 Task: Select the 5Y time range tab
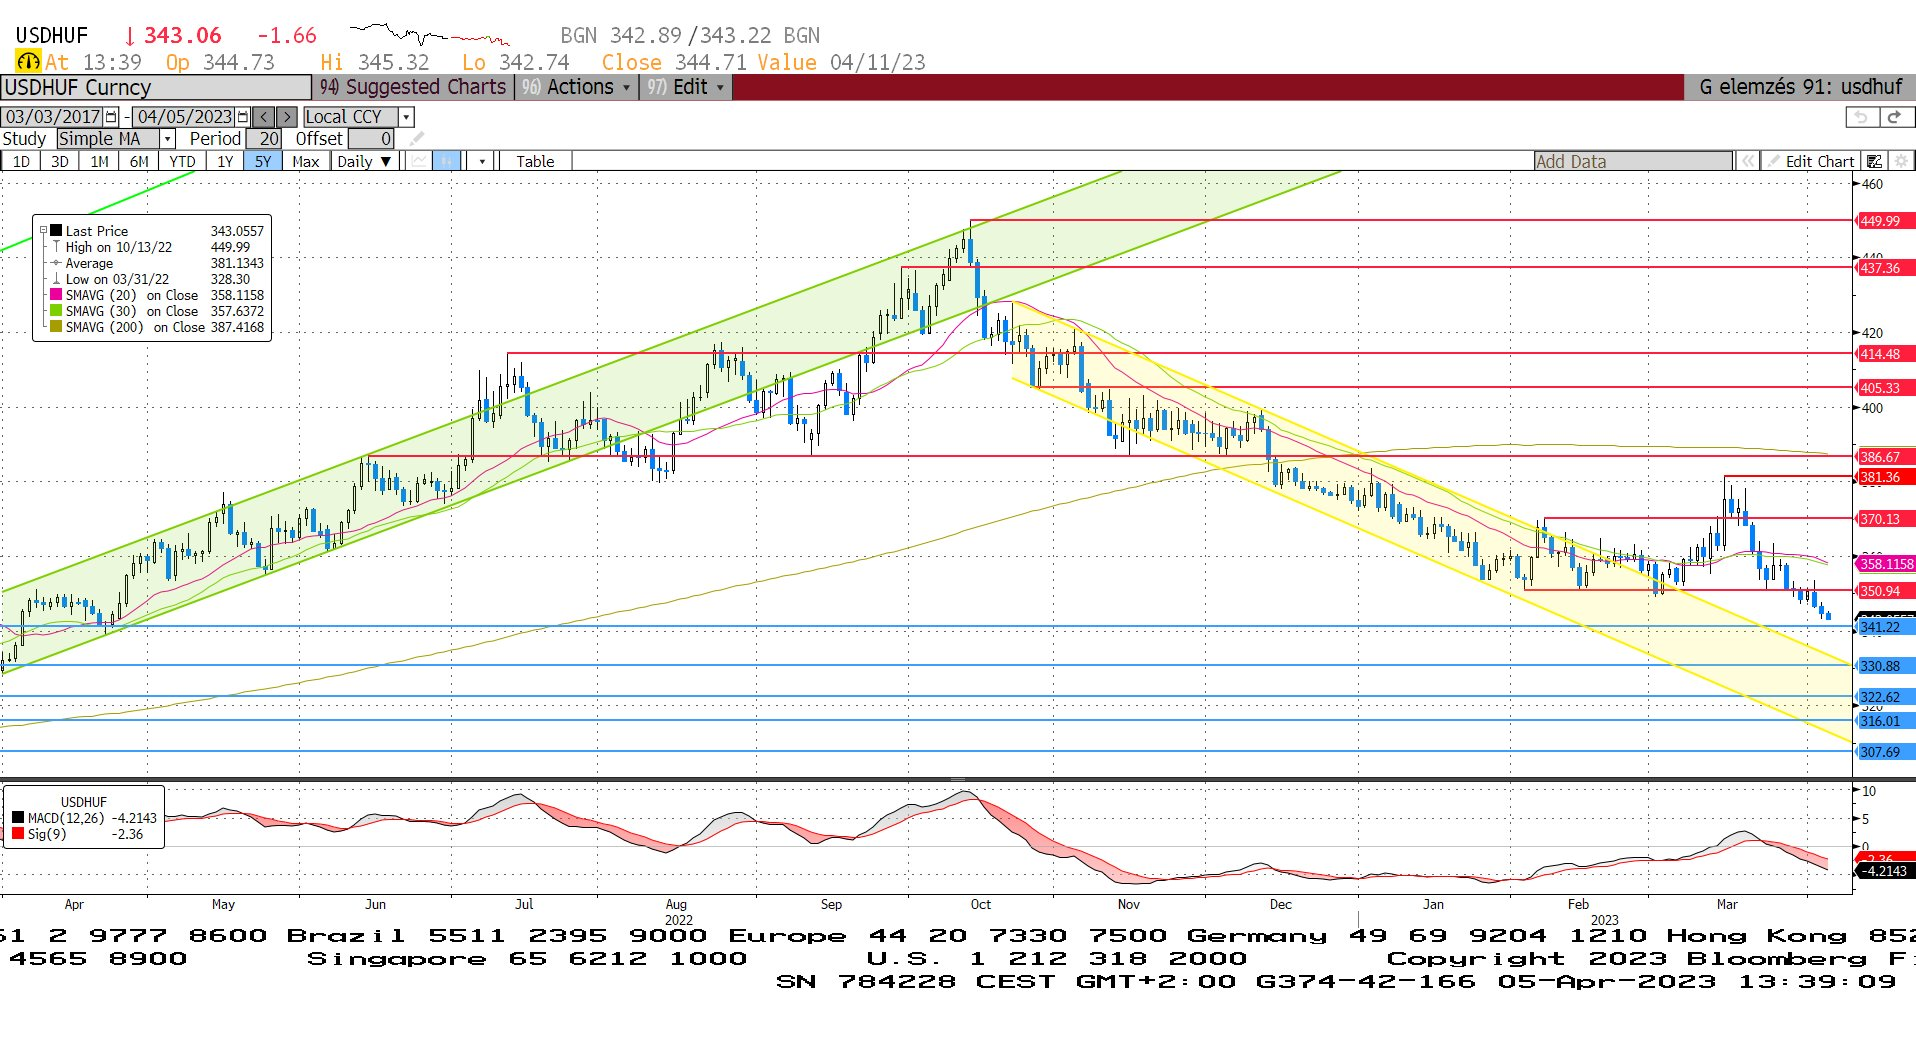(x=263, y=161)
